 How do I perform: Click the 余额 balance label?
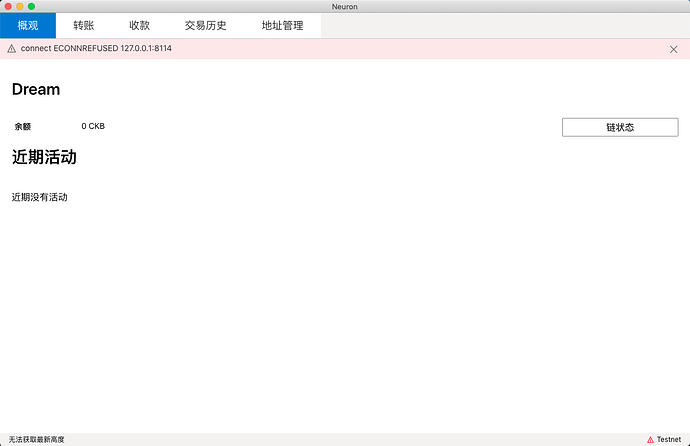pos(23,127)
